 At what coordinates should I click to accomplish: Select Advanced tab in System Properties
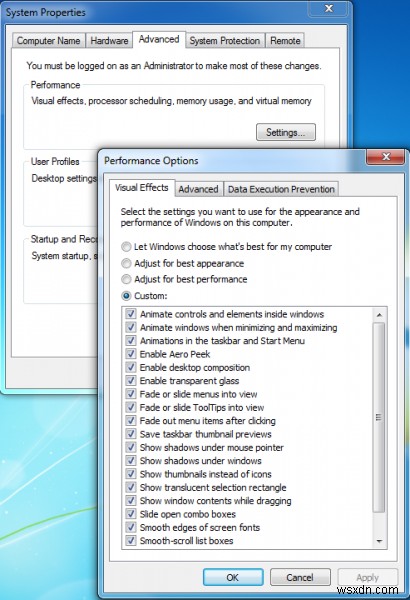pos(159,39)
